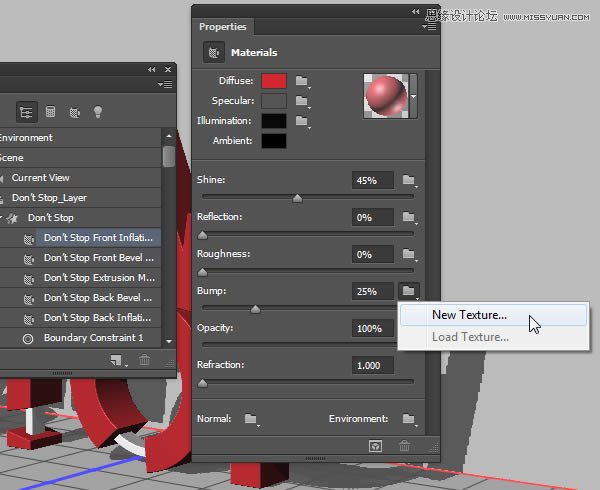Select Don't Stop Back Inflation material
Screen dimensions: 600x490
80,317
